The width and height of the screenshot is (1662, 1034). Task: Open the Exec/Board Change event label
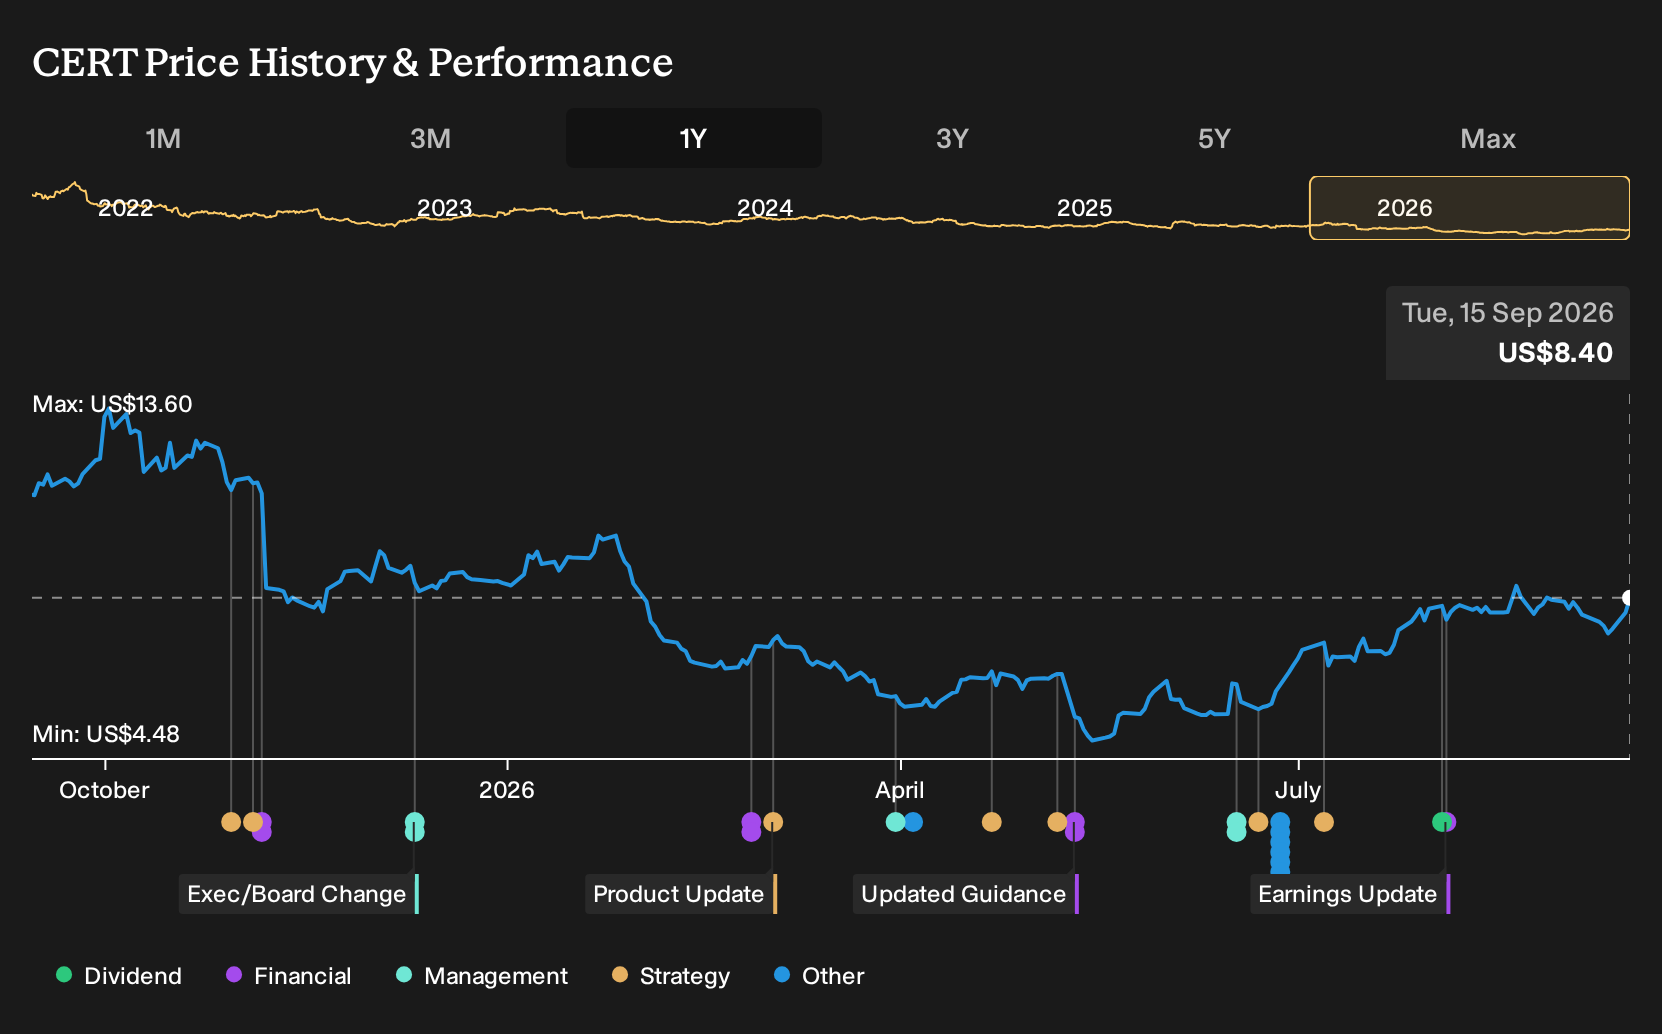coord(298,894)
